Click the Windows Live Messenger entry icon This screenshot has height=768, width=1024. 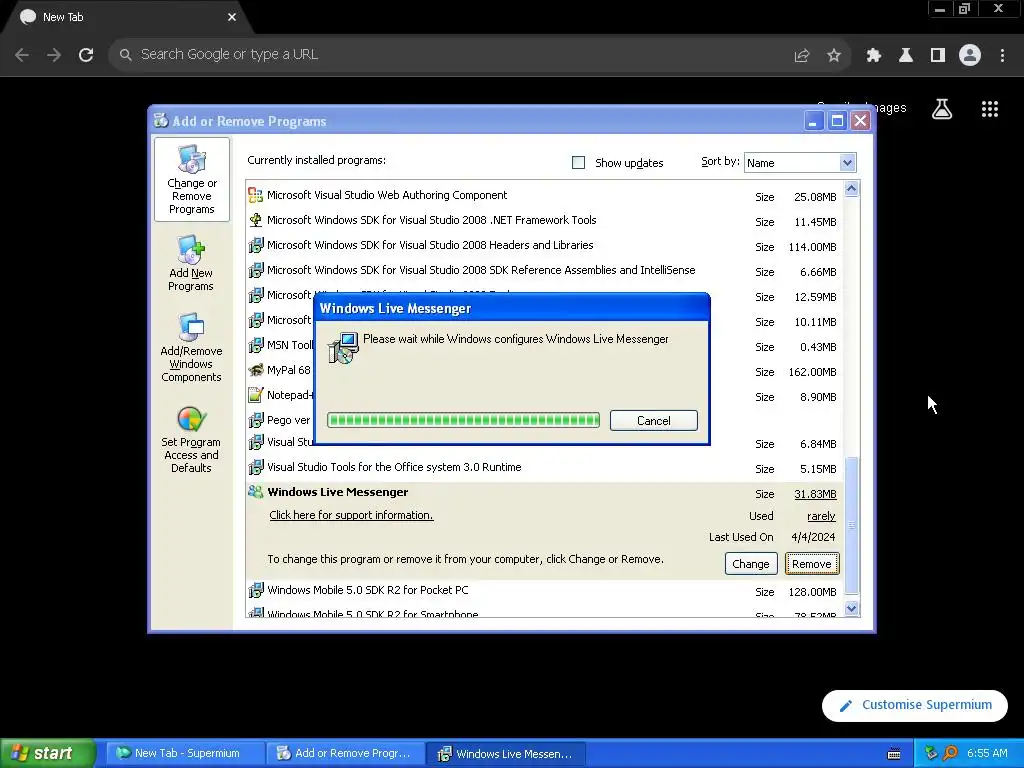[x=255, y=492]
